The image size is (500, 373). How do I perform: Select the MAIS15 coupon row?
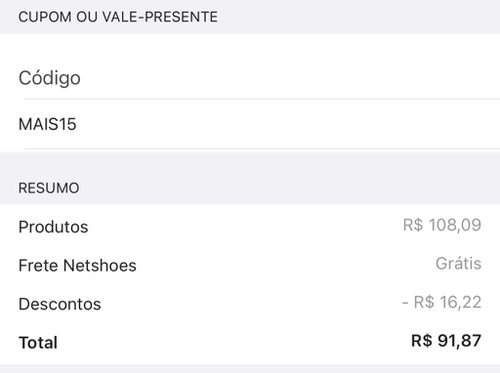[x=250, y=124]
